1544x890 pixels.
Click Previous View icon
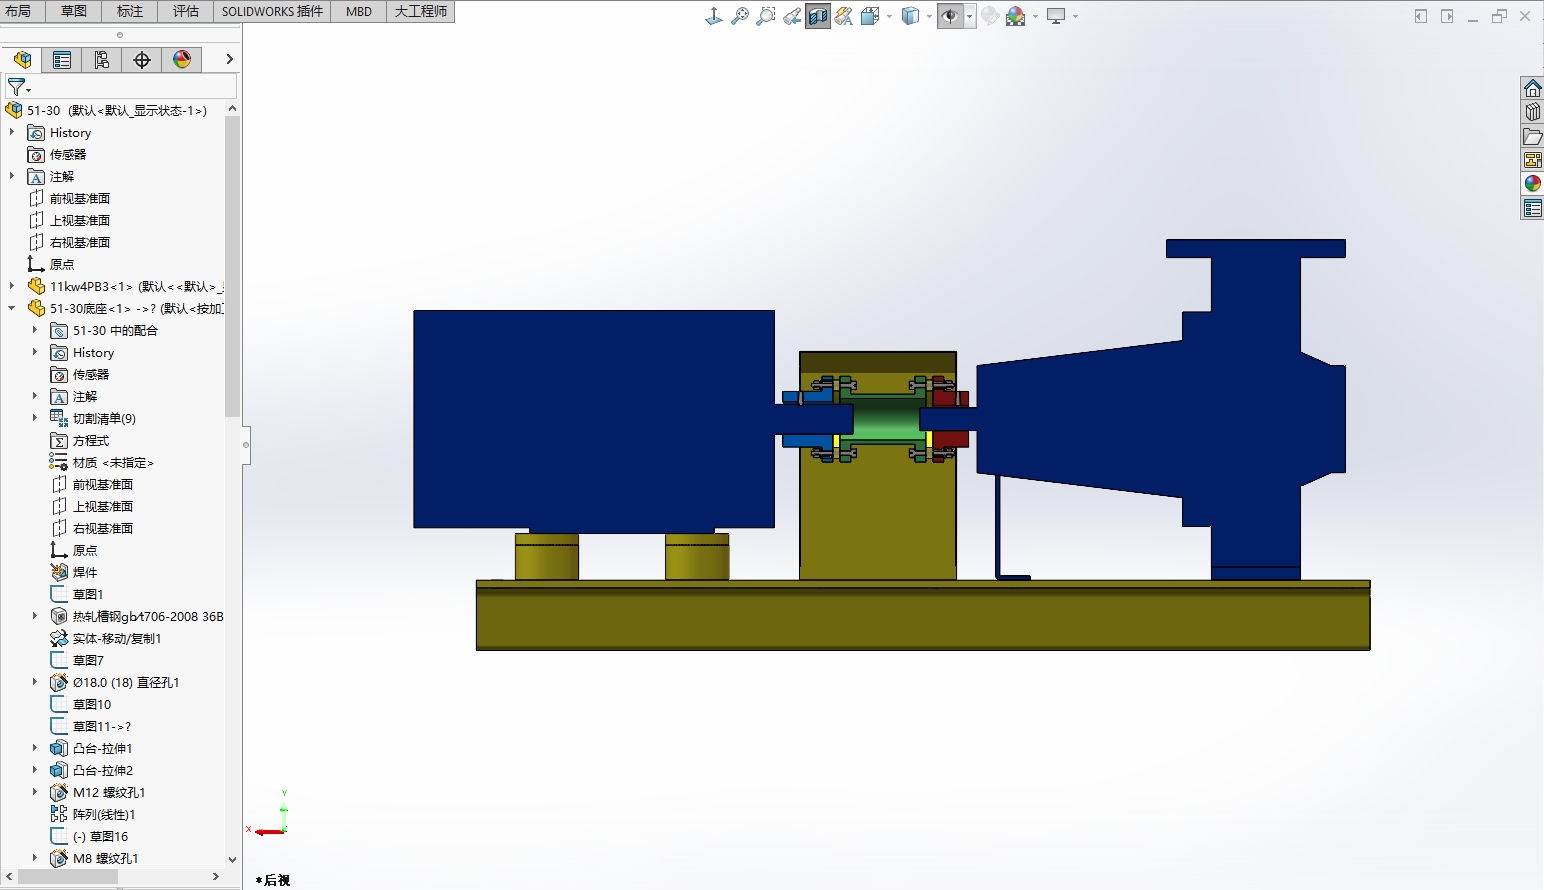(x=792, y=16)
